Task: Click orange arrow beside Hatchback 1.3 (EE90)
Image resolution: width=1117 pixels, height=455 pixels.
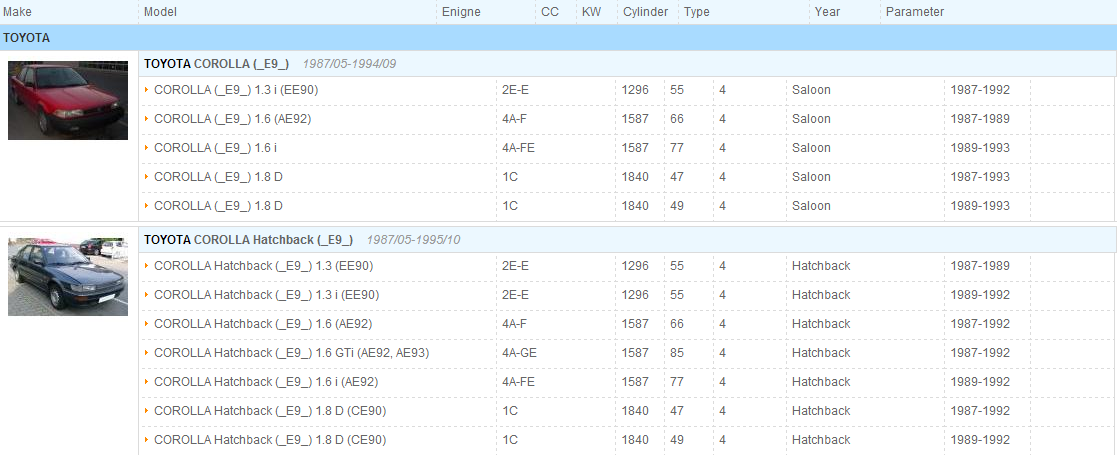Action: pyautogui.click(x=147, y=266)
